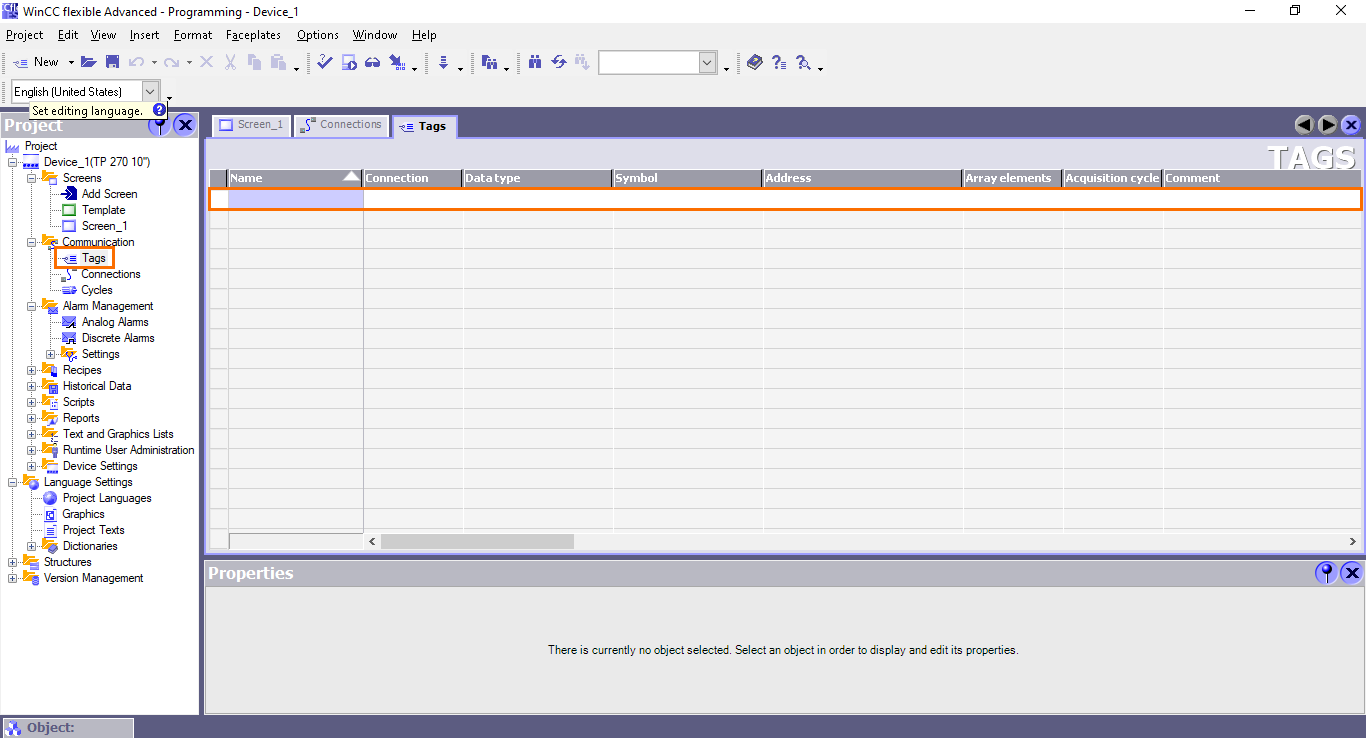Click the Replace swirl arrows icon
The image size is (1366, 738).
coord(559,62)
